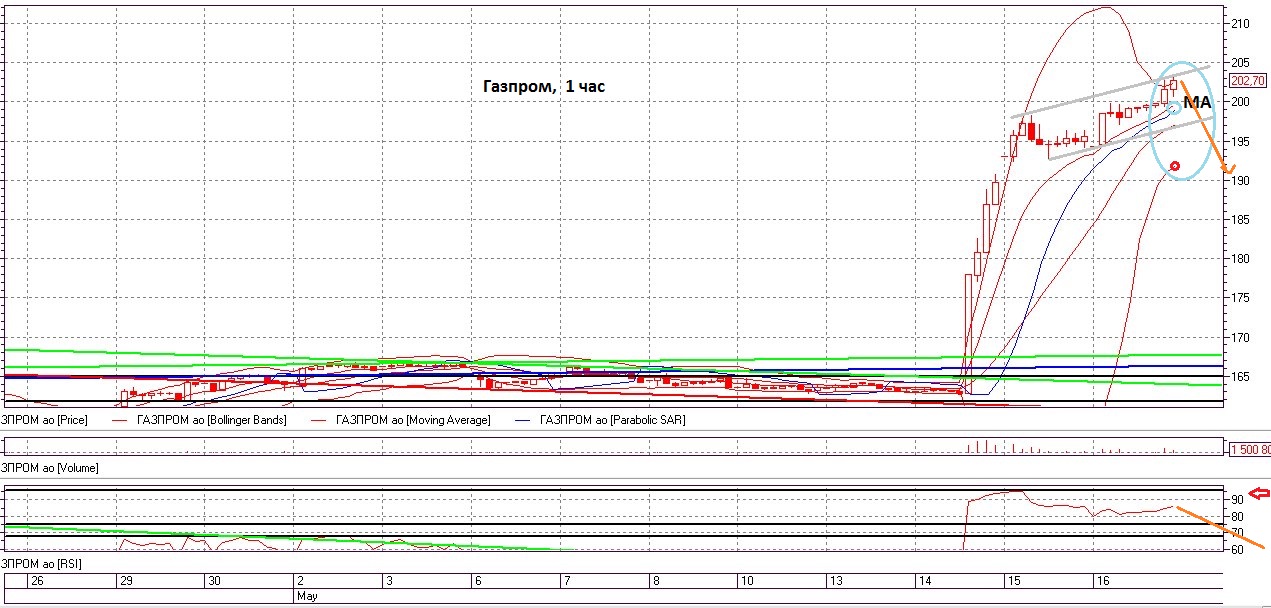
Task: Click the RSI scale label 60
Action: [x=1237, y=549]
